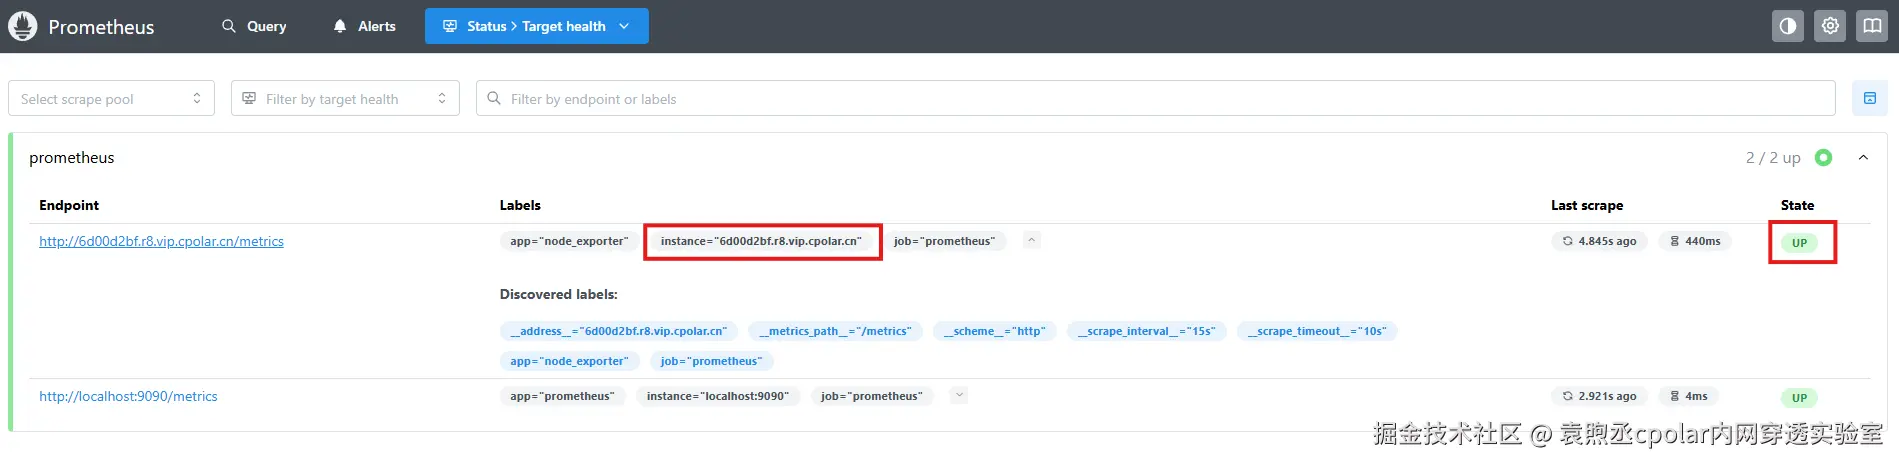The image size is (1899, 464).
Task: Click the __metrics_path__="/metrics" discovered label
Action: click(835, 331)
